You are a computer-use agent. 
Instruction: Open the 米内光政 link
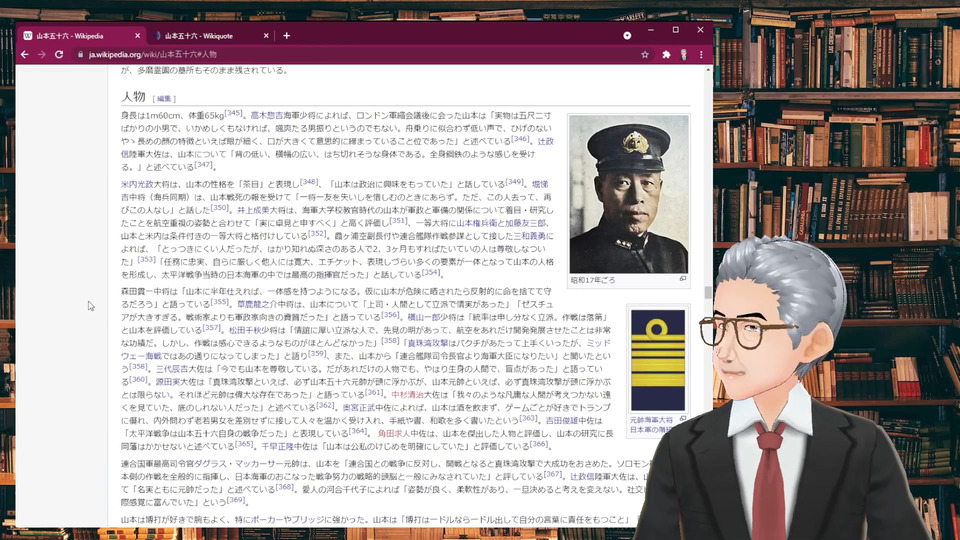pos(137,184)
